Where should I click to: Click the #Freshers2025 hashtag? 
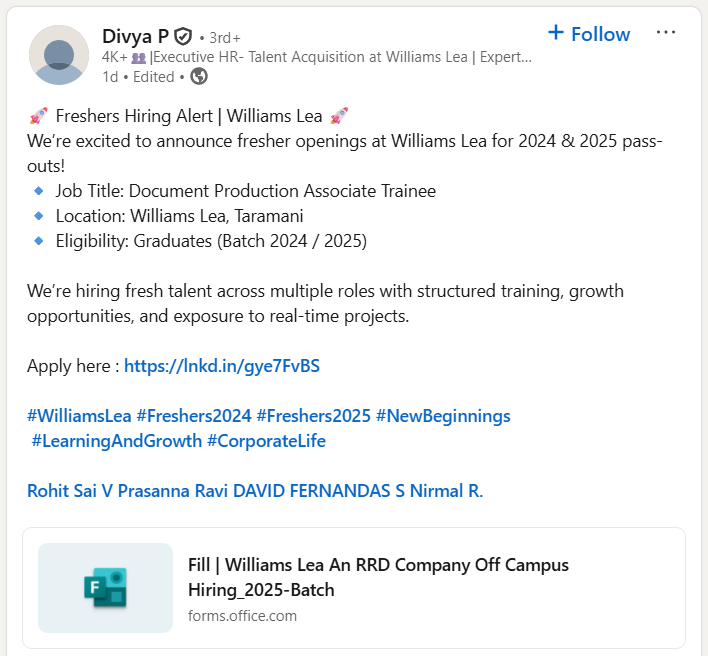[x=314, y=415]
